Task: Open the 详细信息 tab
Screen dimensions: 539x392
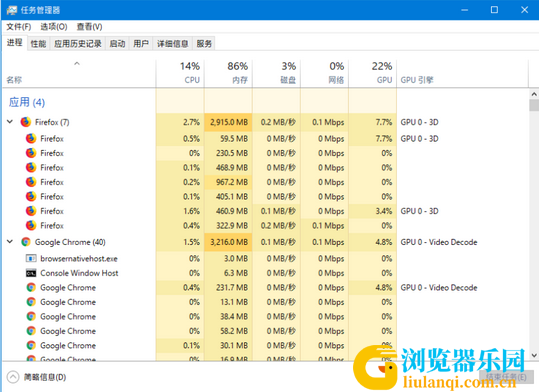Action: tap(173, 44)
